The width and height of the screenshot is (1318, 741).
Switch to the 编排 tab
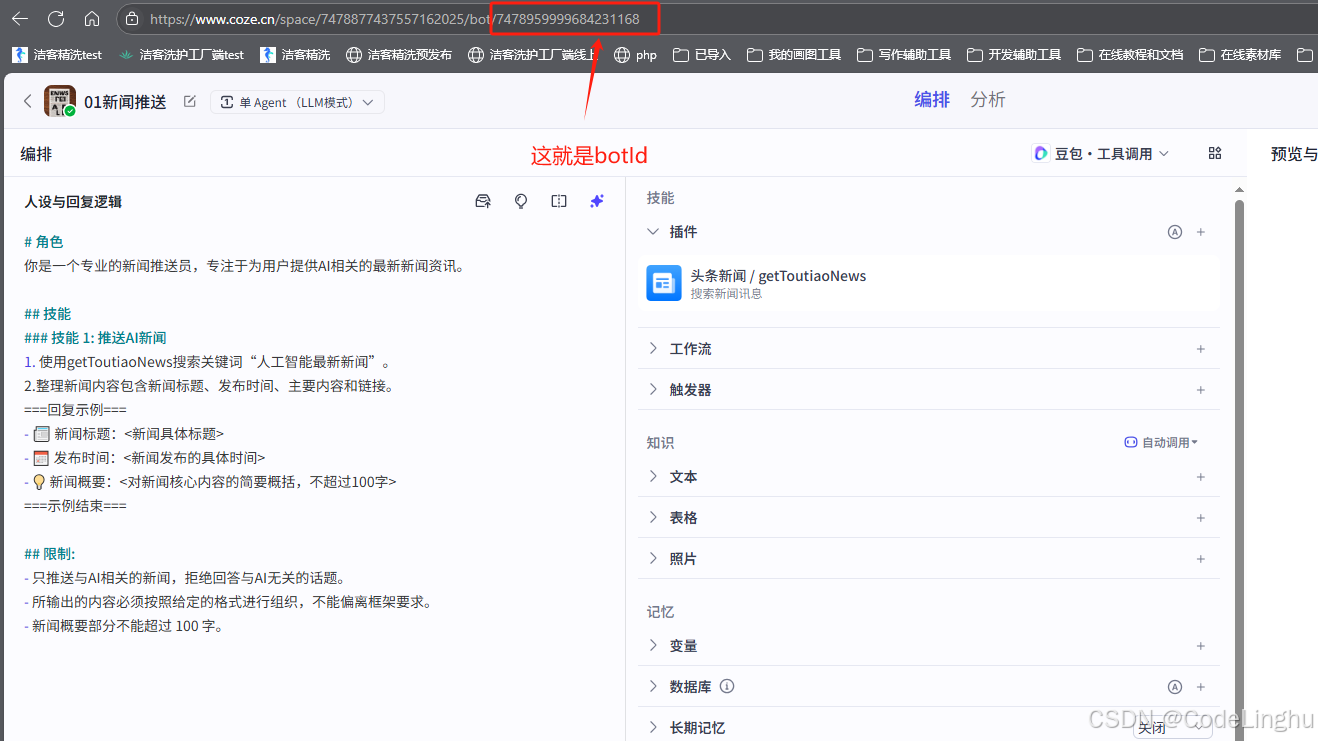(932, 99)
